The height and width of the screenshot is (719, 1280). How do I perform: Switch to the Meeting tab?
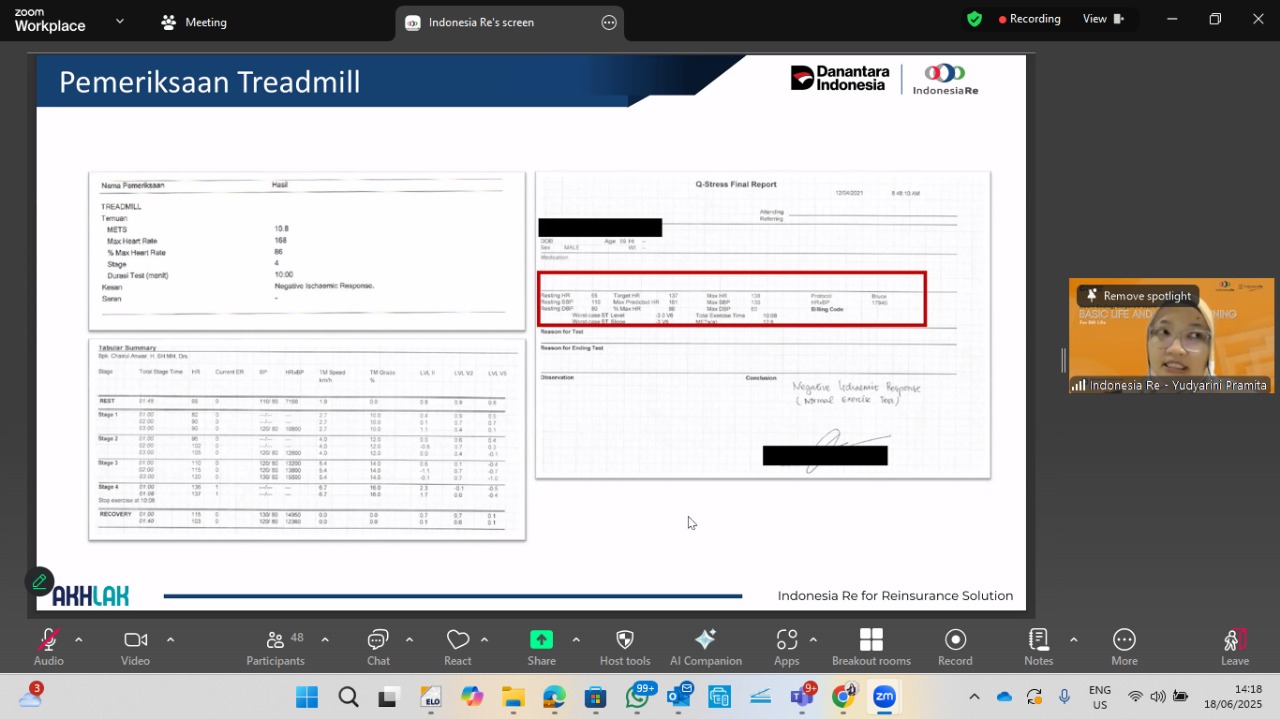195,22
